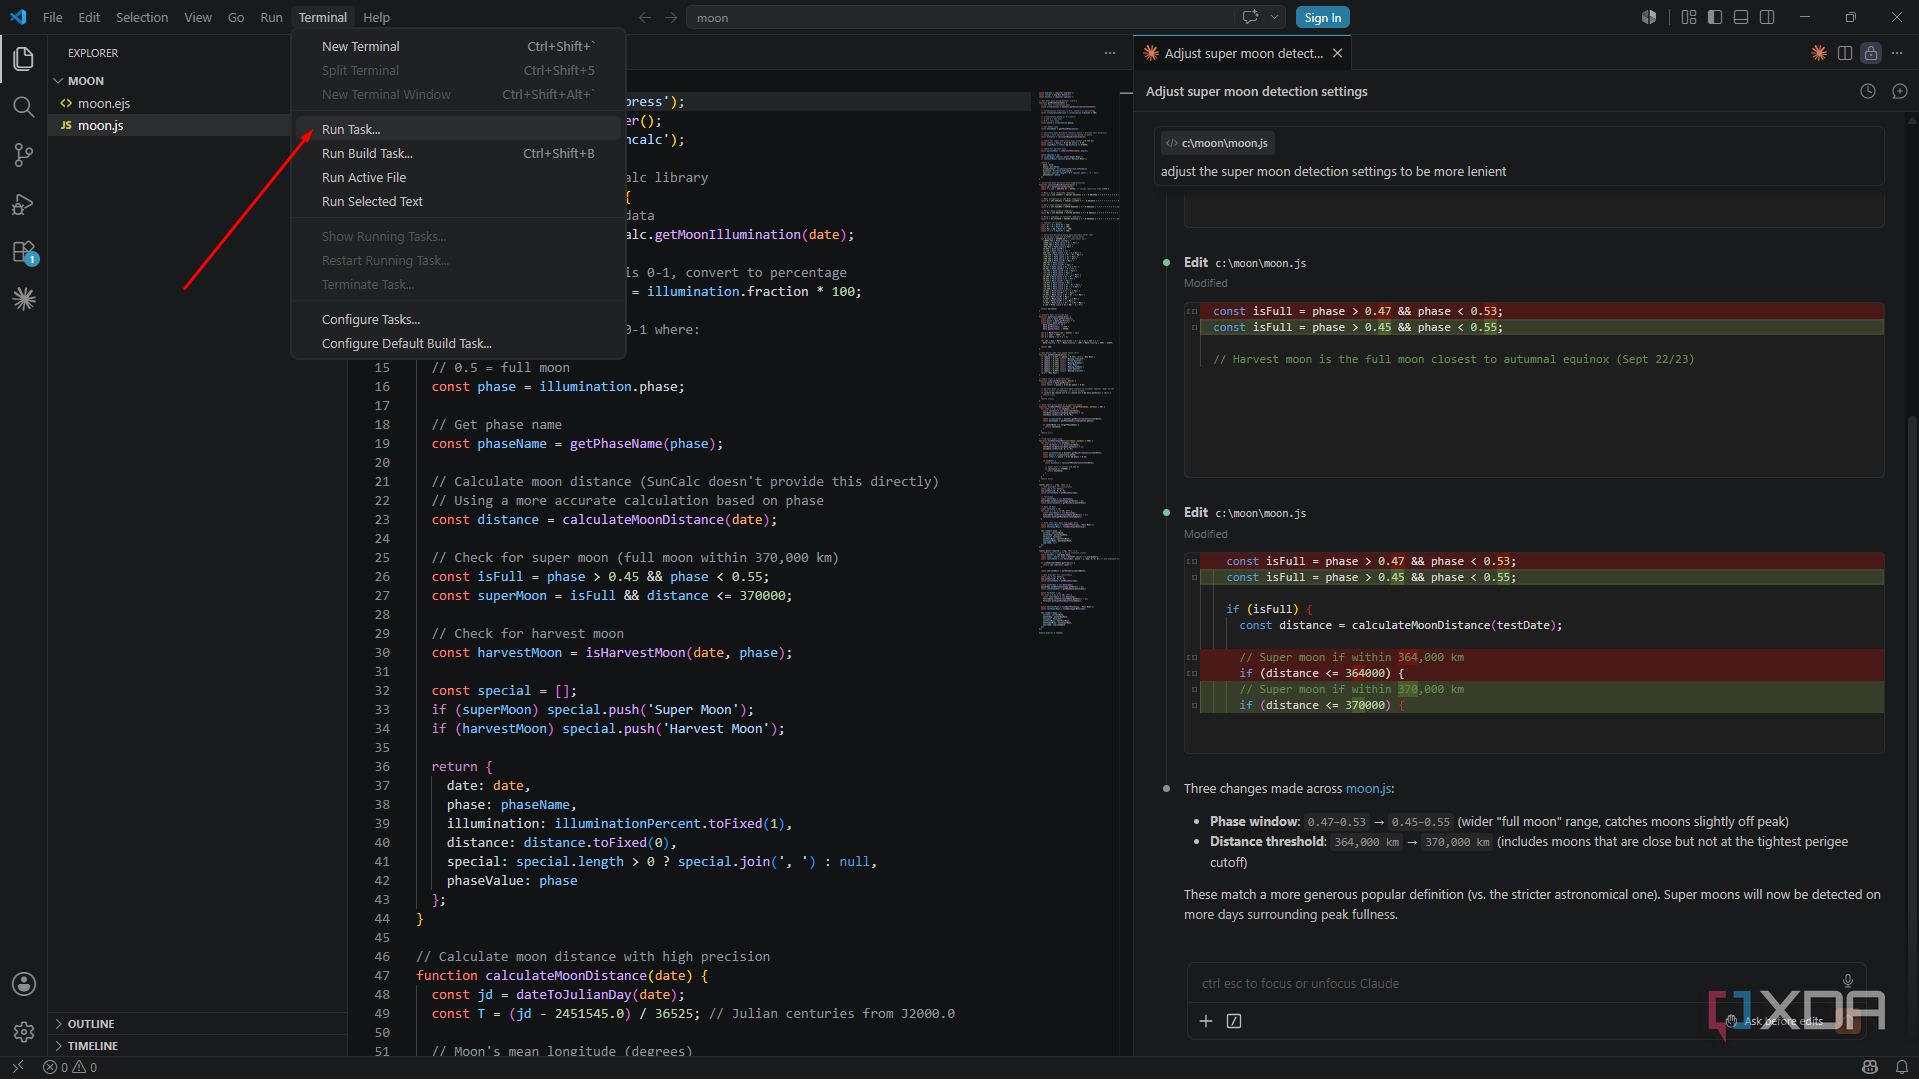Image resolution: width=1919 pixels, height=1079 pixels.
Task: Open editor more actions ellipsis
Action: click(1110, 53)
